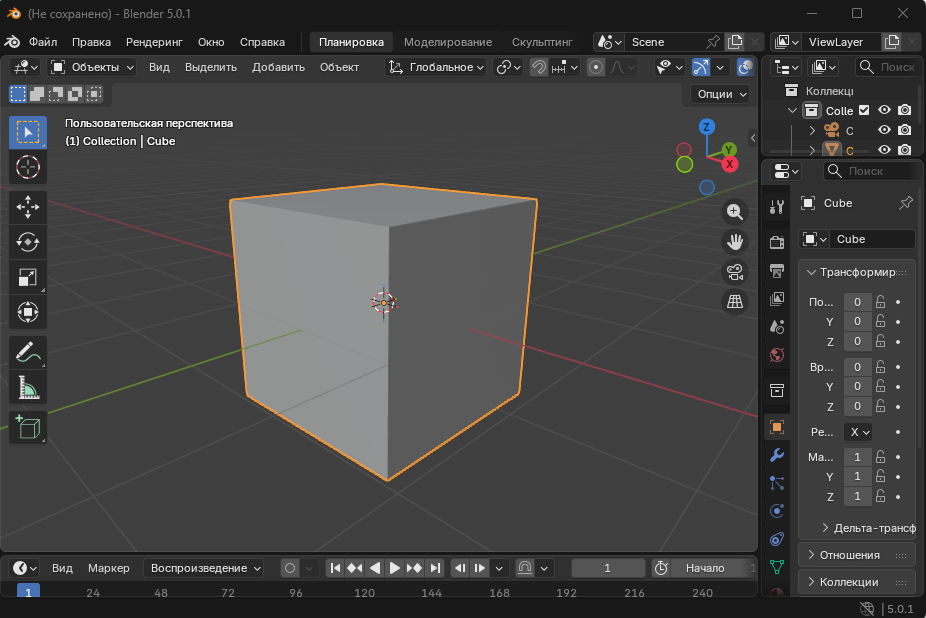Click the Blender logo menu icon
The width and height of the screenshot is (926, 618).
click(12, 42)
